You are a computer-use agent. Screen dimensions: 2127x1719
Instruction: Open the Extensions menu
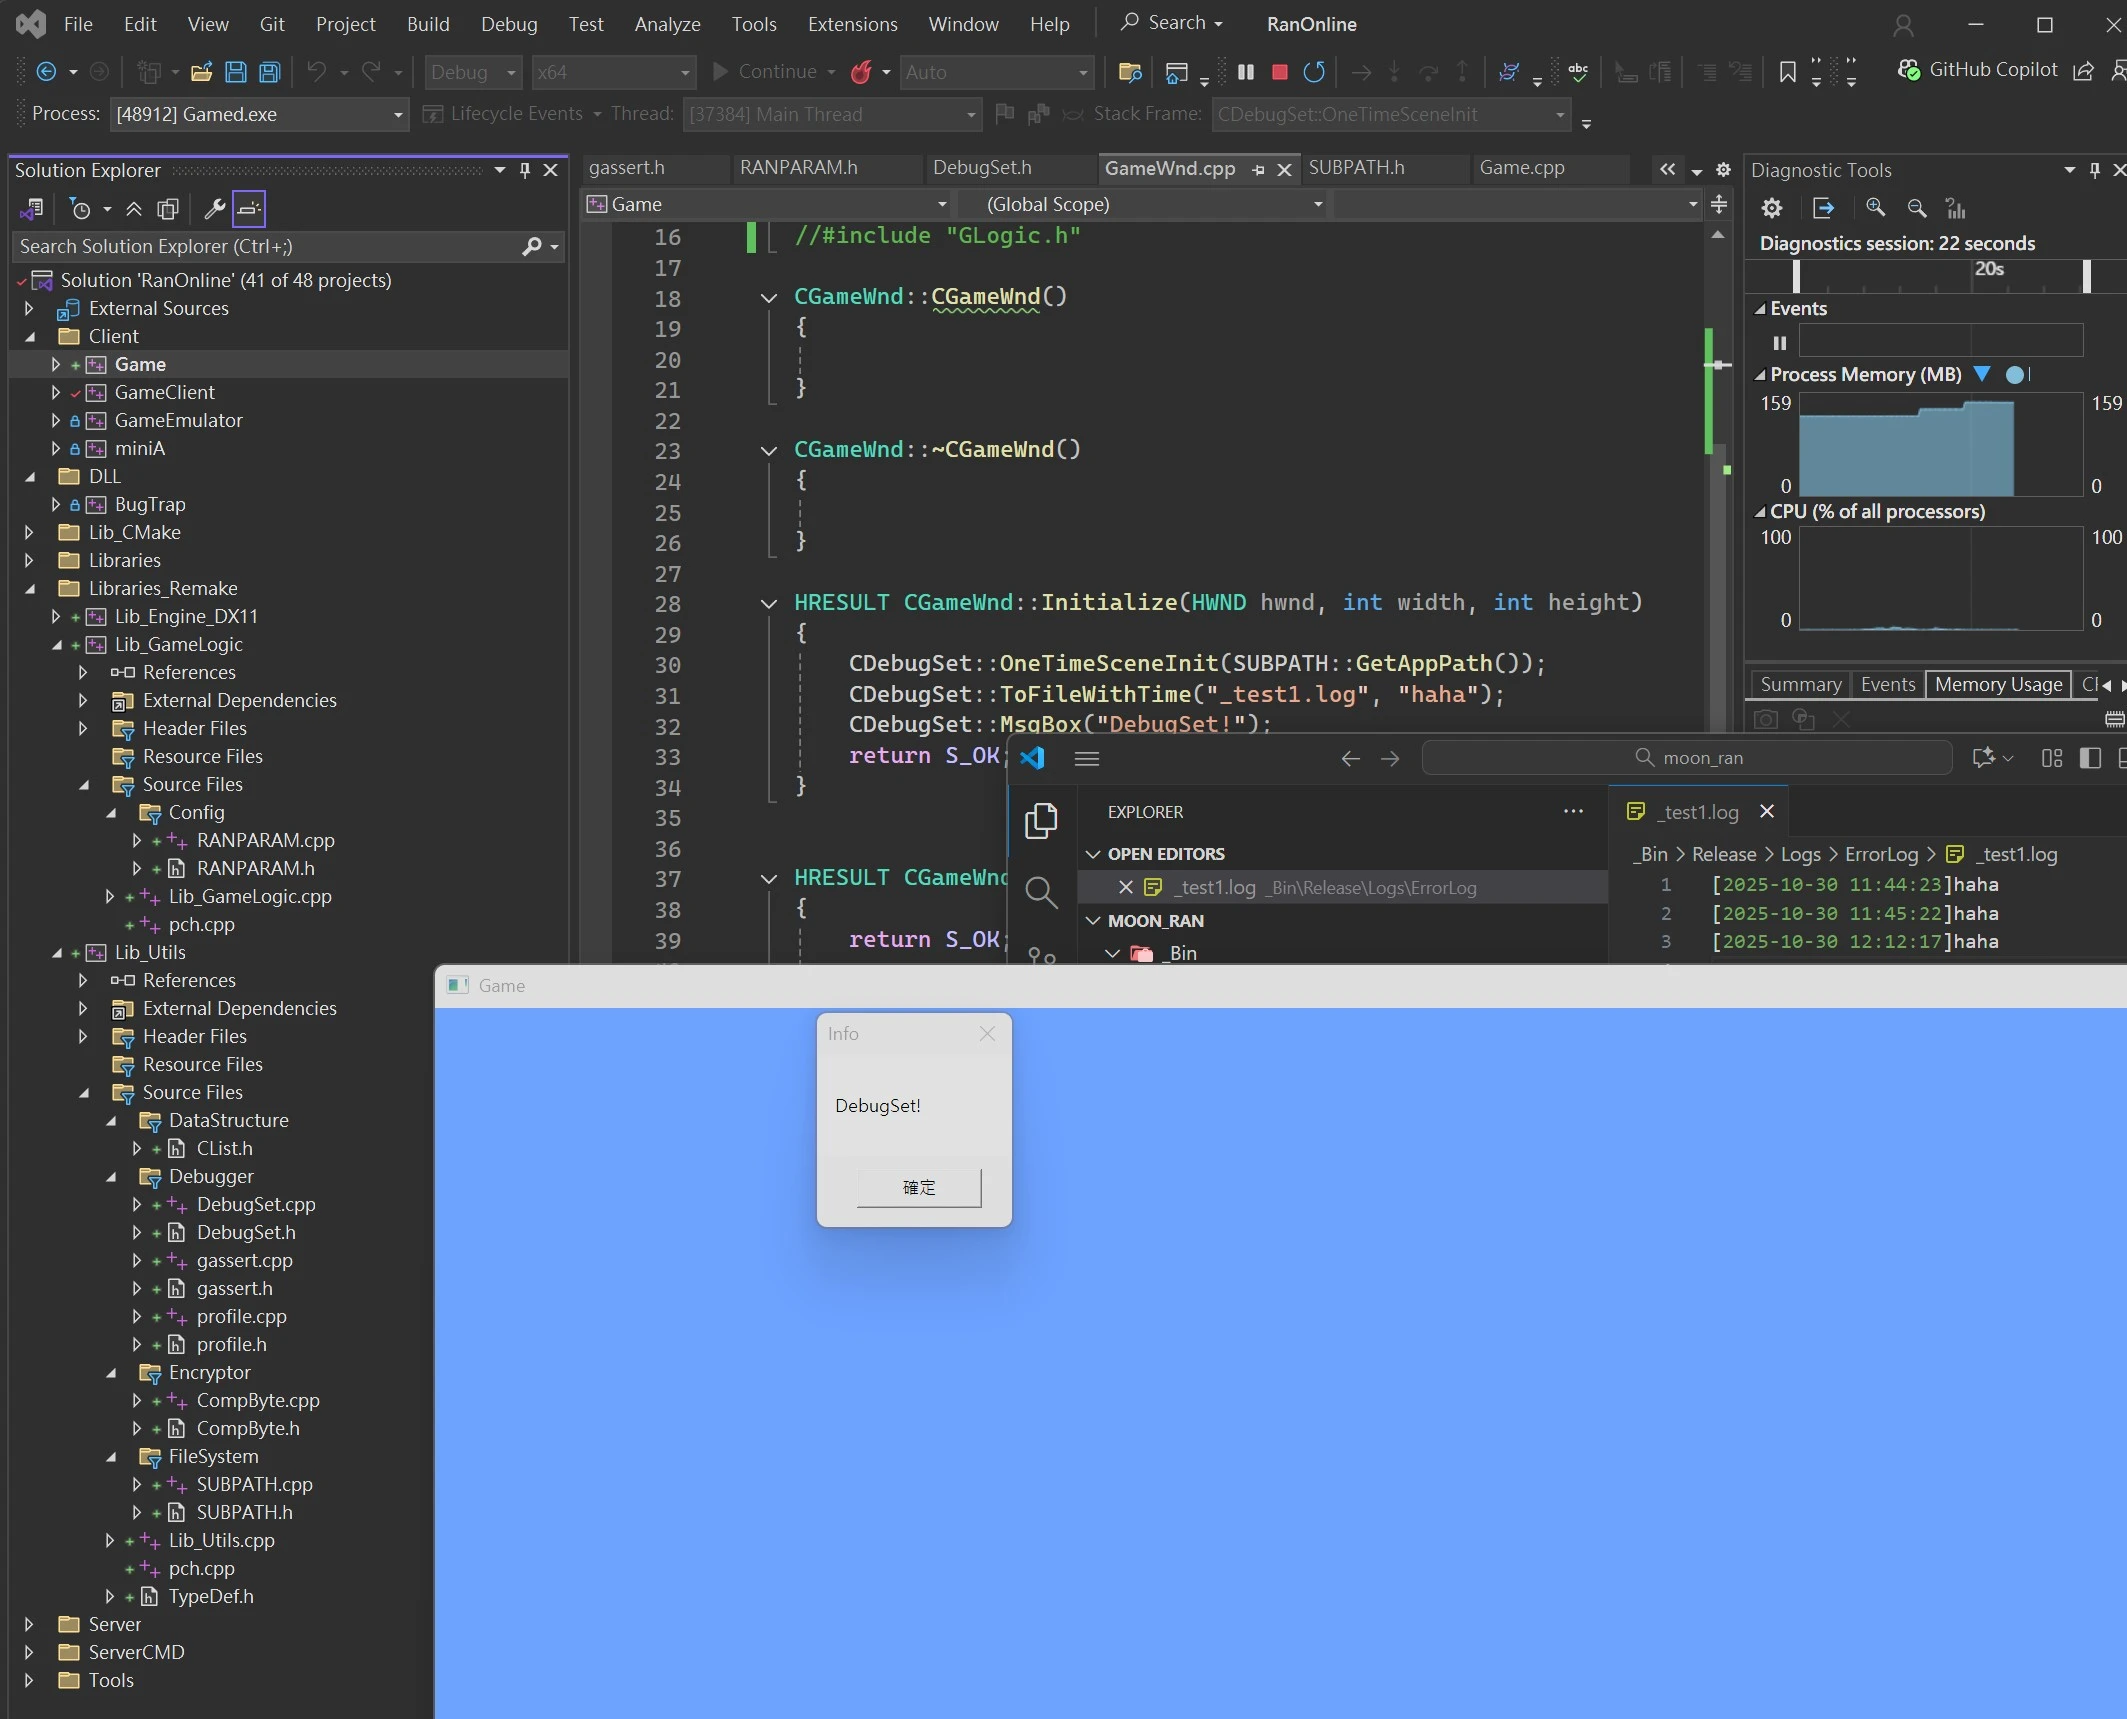[852, 24]
